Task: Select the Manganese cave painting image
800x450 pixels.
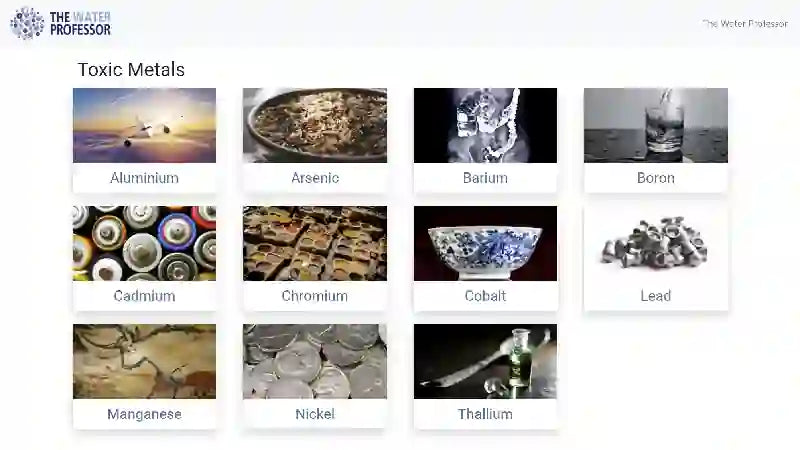Action: coord(144,361)
